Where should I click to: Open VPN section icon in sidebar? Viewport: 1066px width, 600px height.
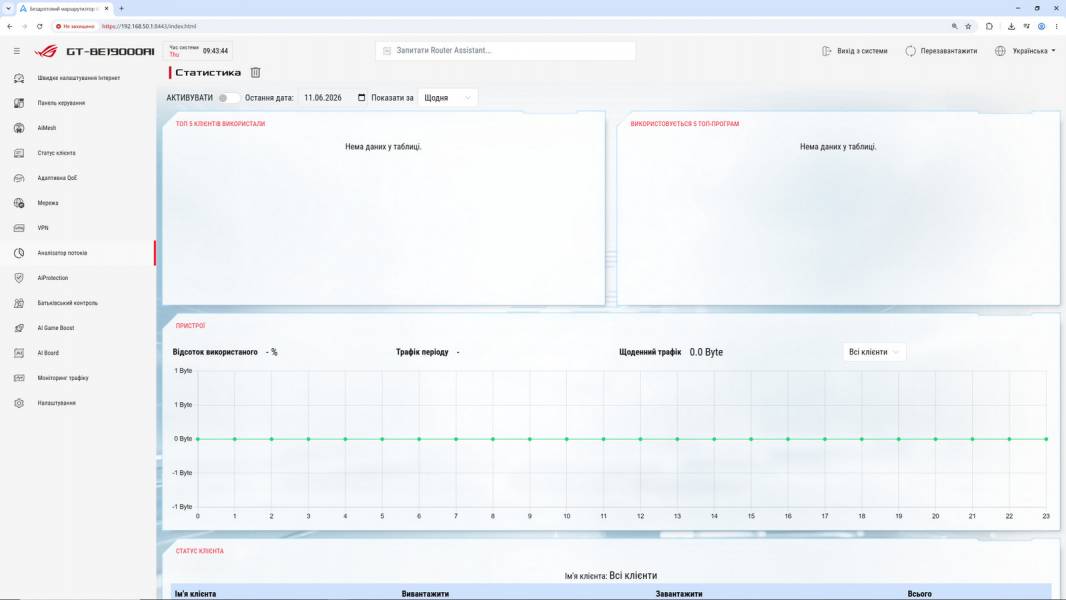(x=19, y=228)
